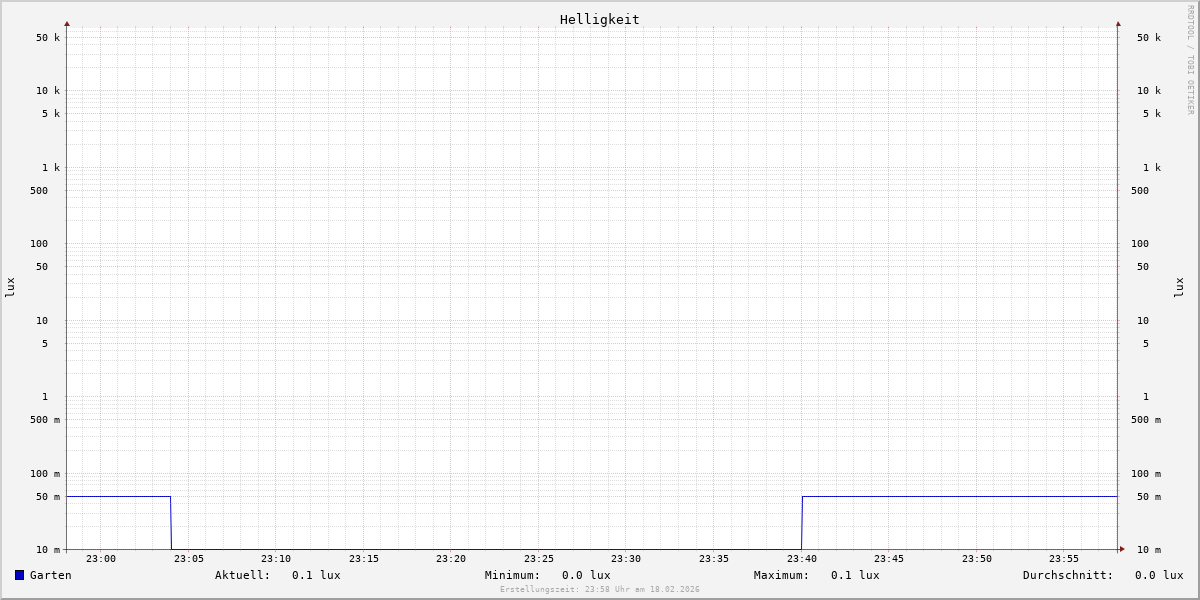The image size is (1200, 600).
Task: Click the 100 label on left axis
Action: tap(39, 244)
